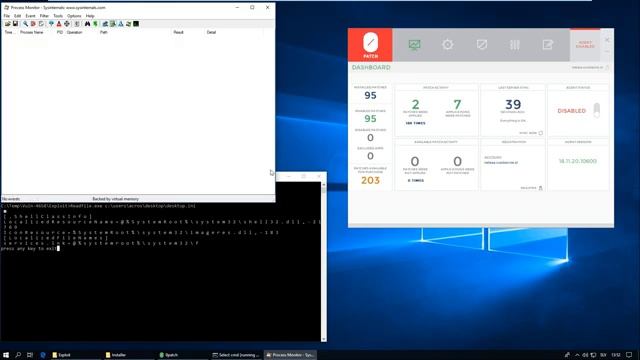Show hidden system tray icons

tap(577, 355)
